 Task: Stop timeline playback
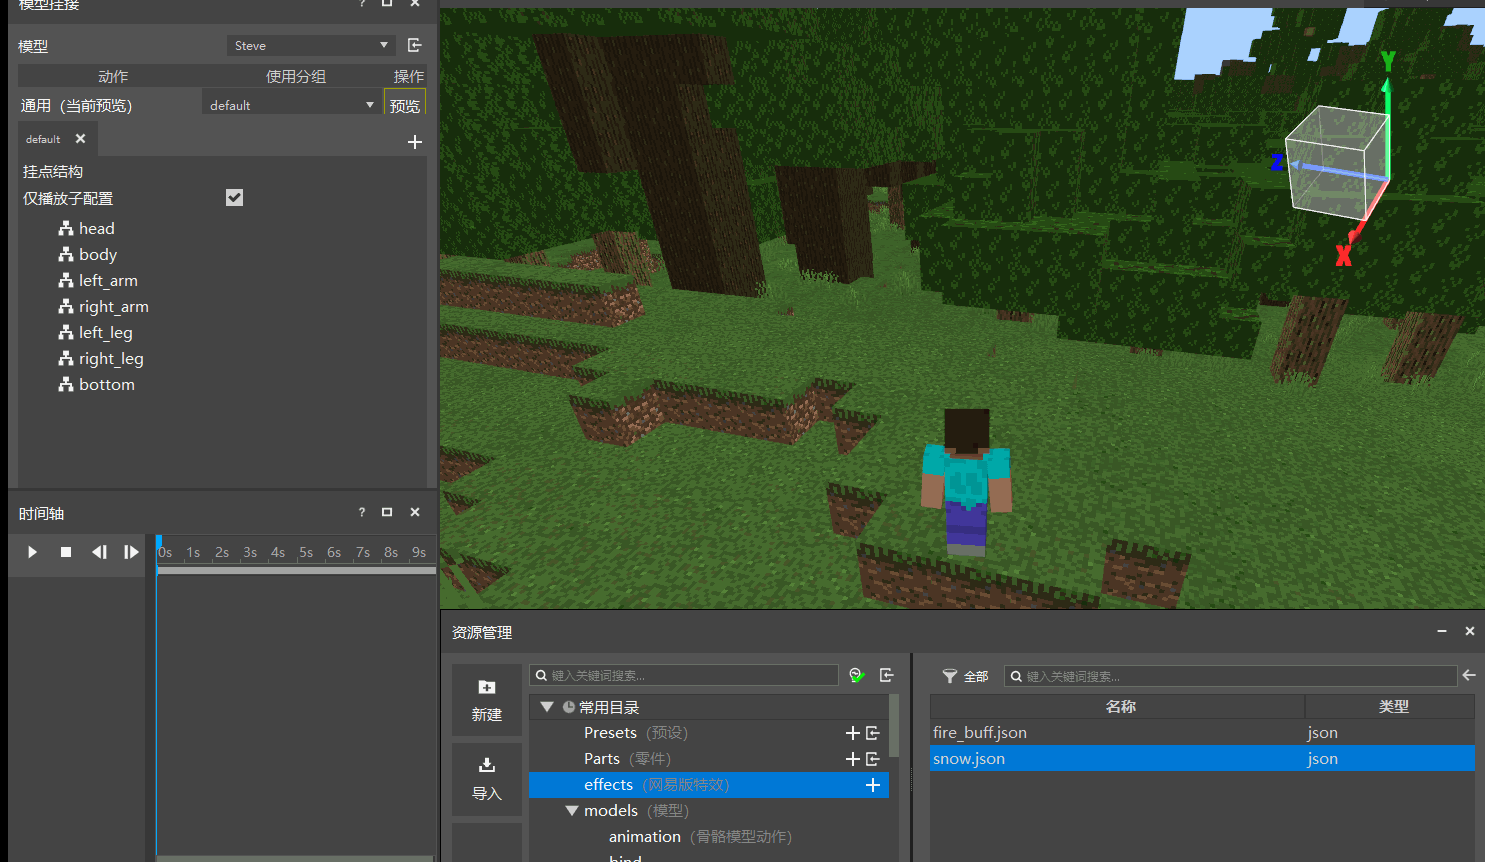click(66, 552)
